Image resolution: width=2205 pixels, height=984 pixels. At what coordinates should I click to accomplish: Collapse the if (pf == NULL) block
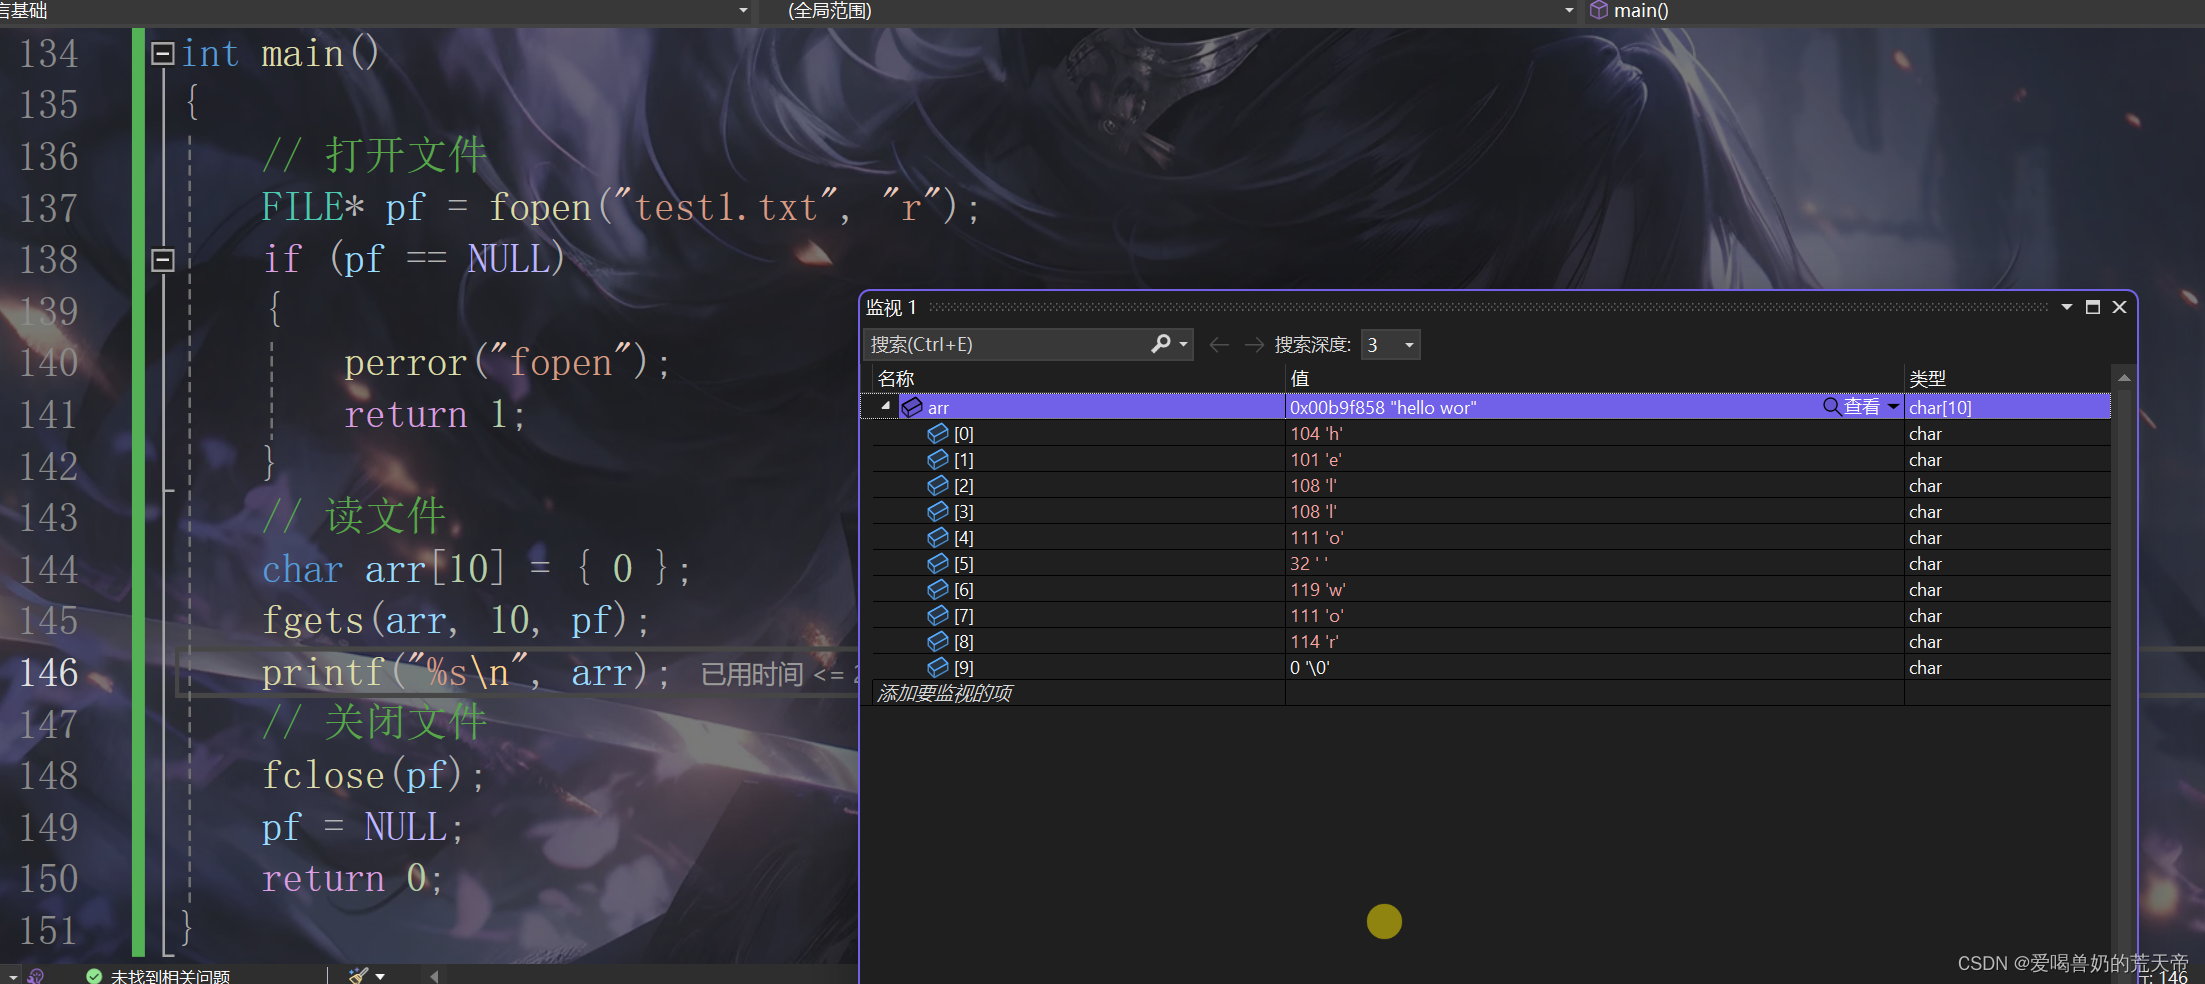tap(162, 260)
